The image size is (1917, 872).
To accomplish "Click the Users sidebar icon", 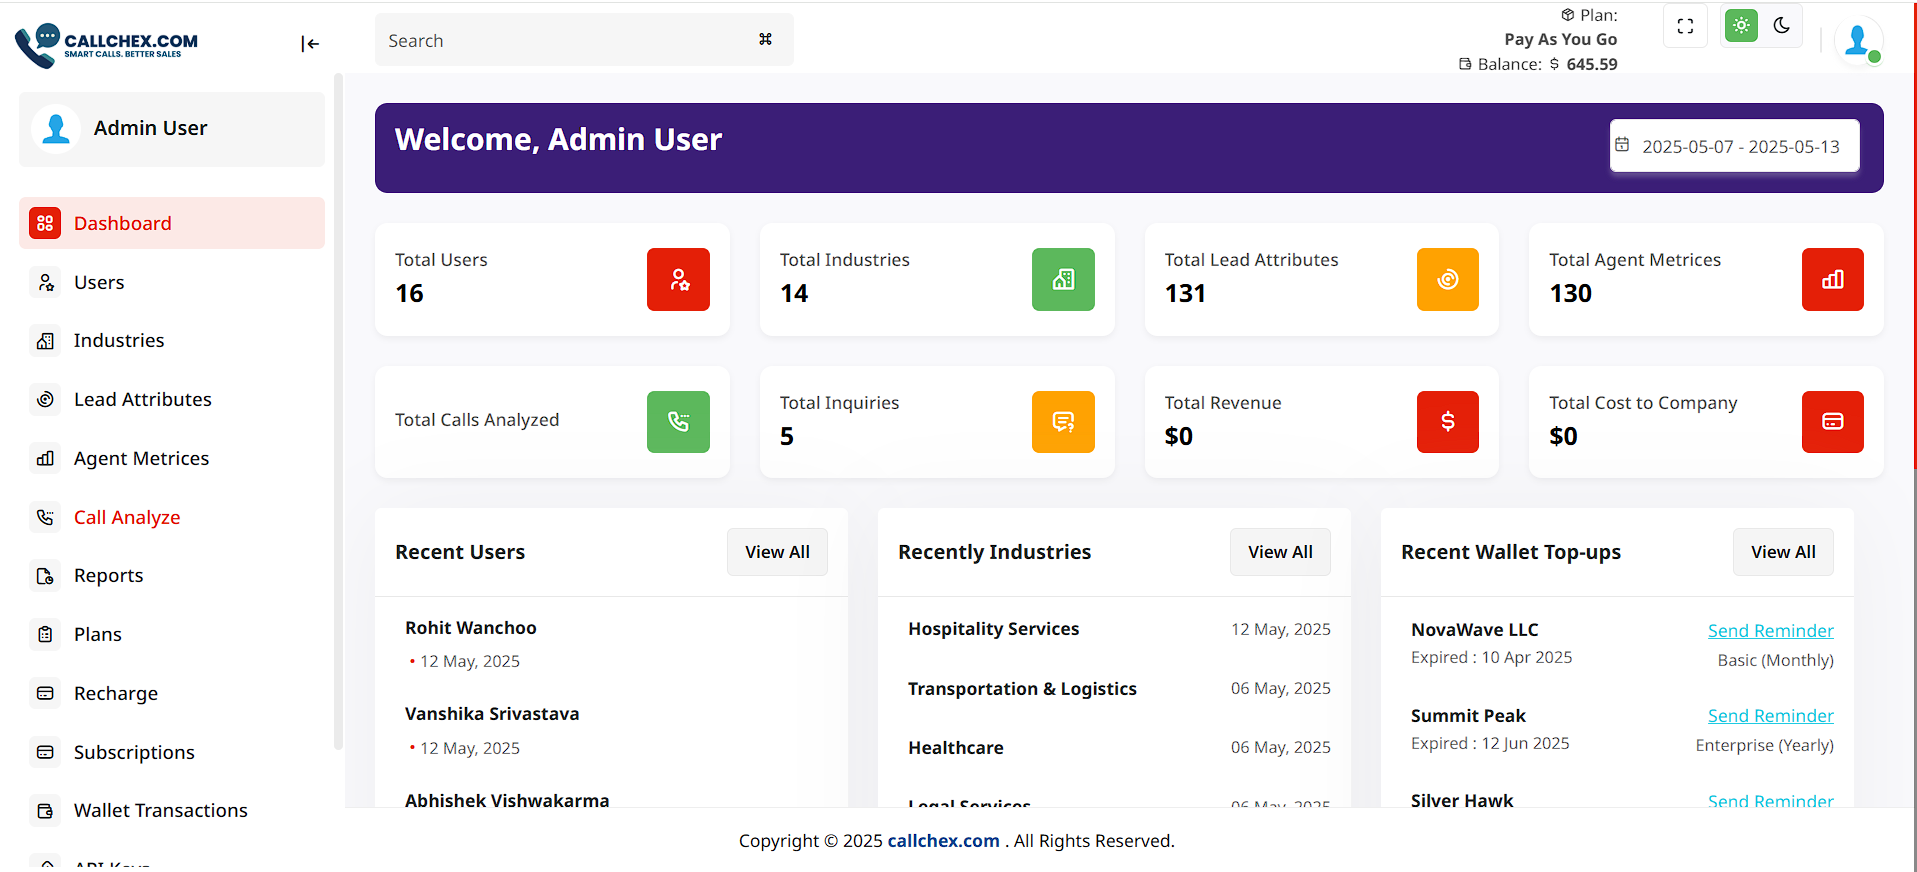I will (45, 282).
